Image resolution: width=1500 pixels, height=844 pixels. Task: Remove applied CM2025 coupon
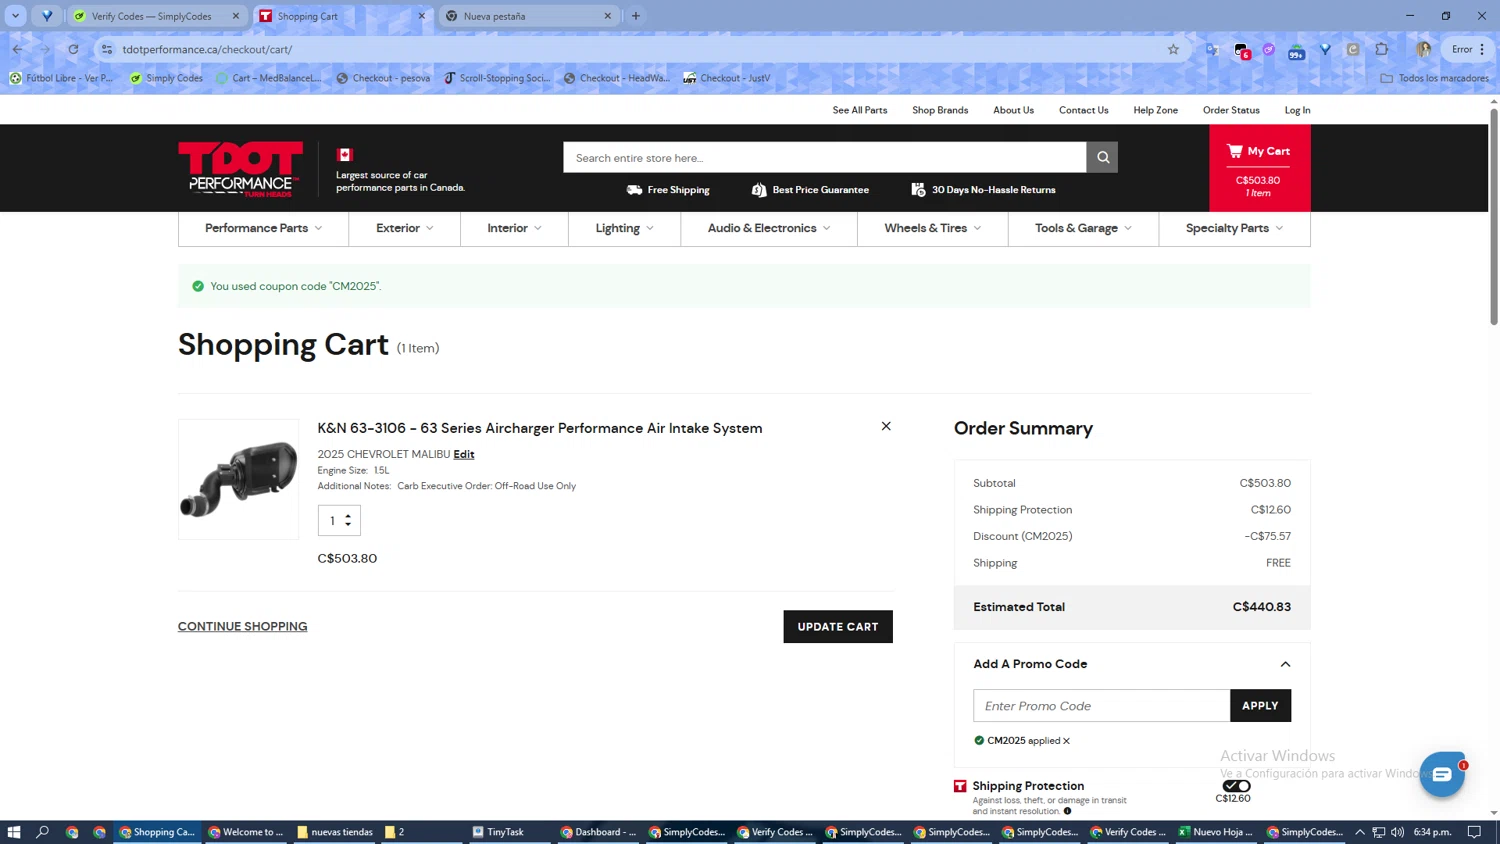[x=1067, y=741]
